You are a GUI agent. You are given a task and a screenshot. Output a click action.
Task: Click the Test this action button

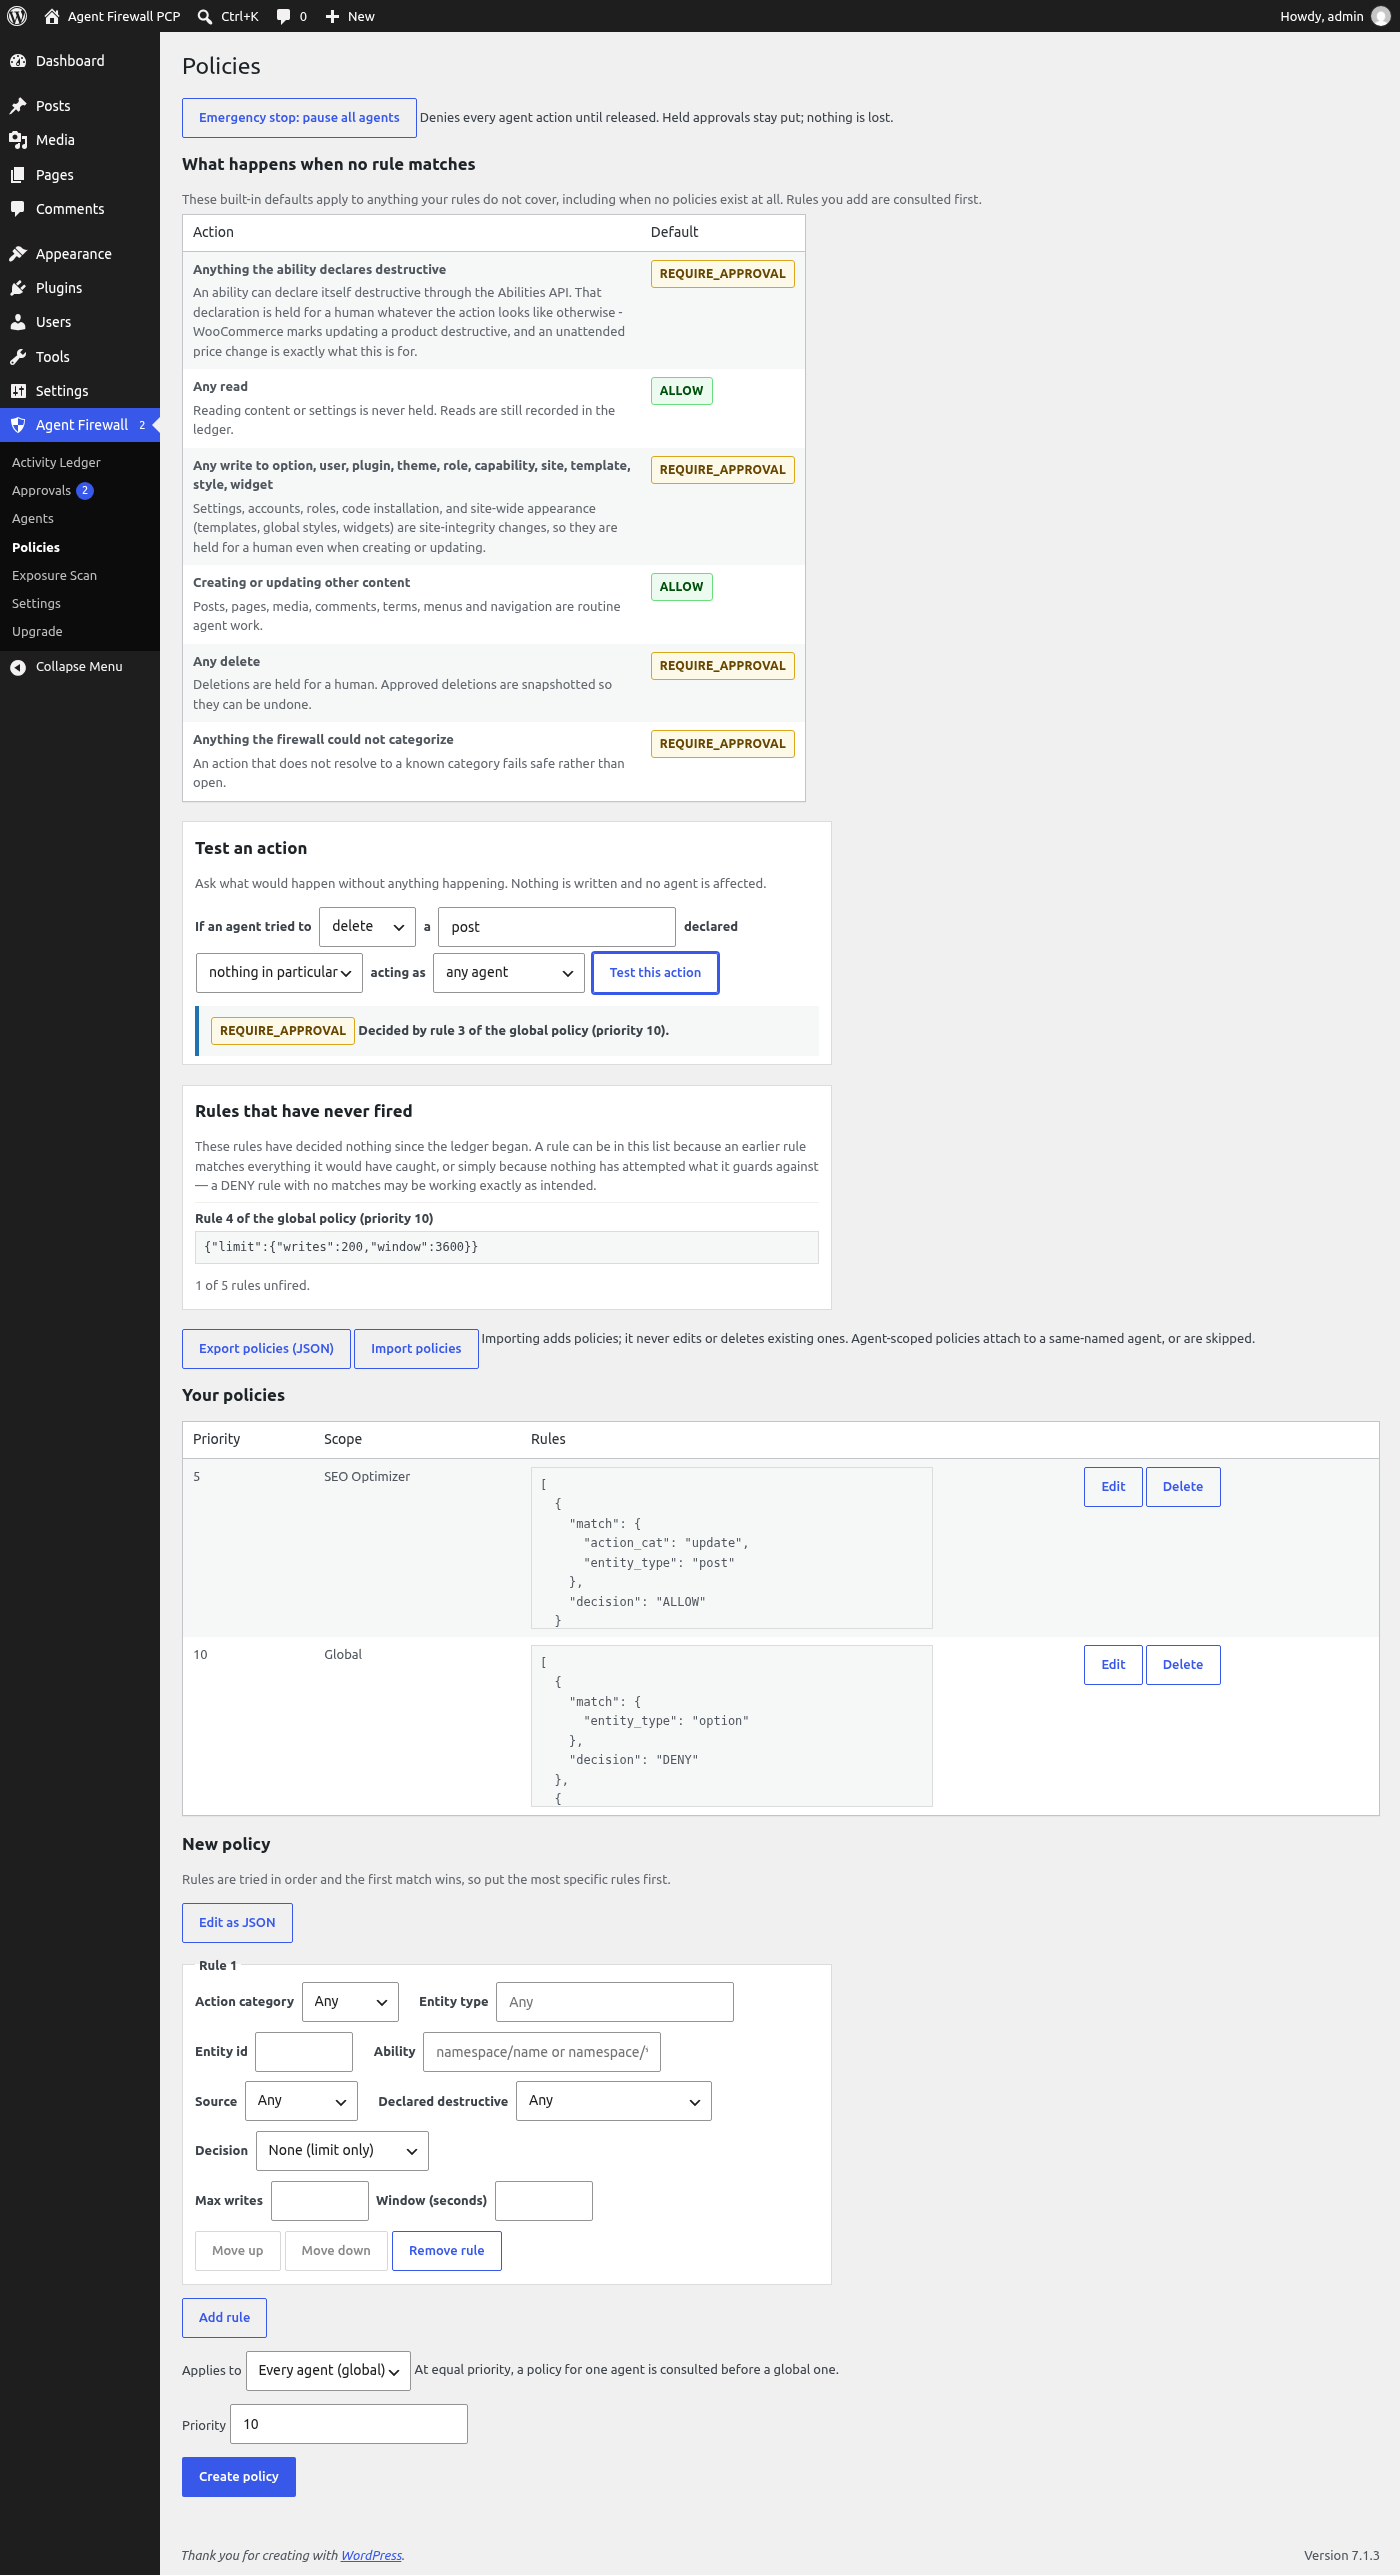[655, 973]
